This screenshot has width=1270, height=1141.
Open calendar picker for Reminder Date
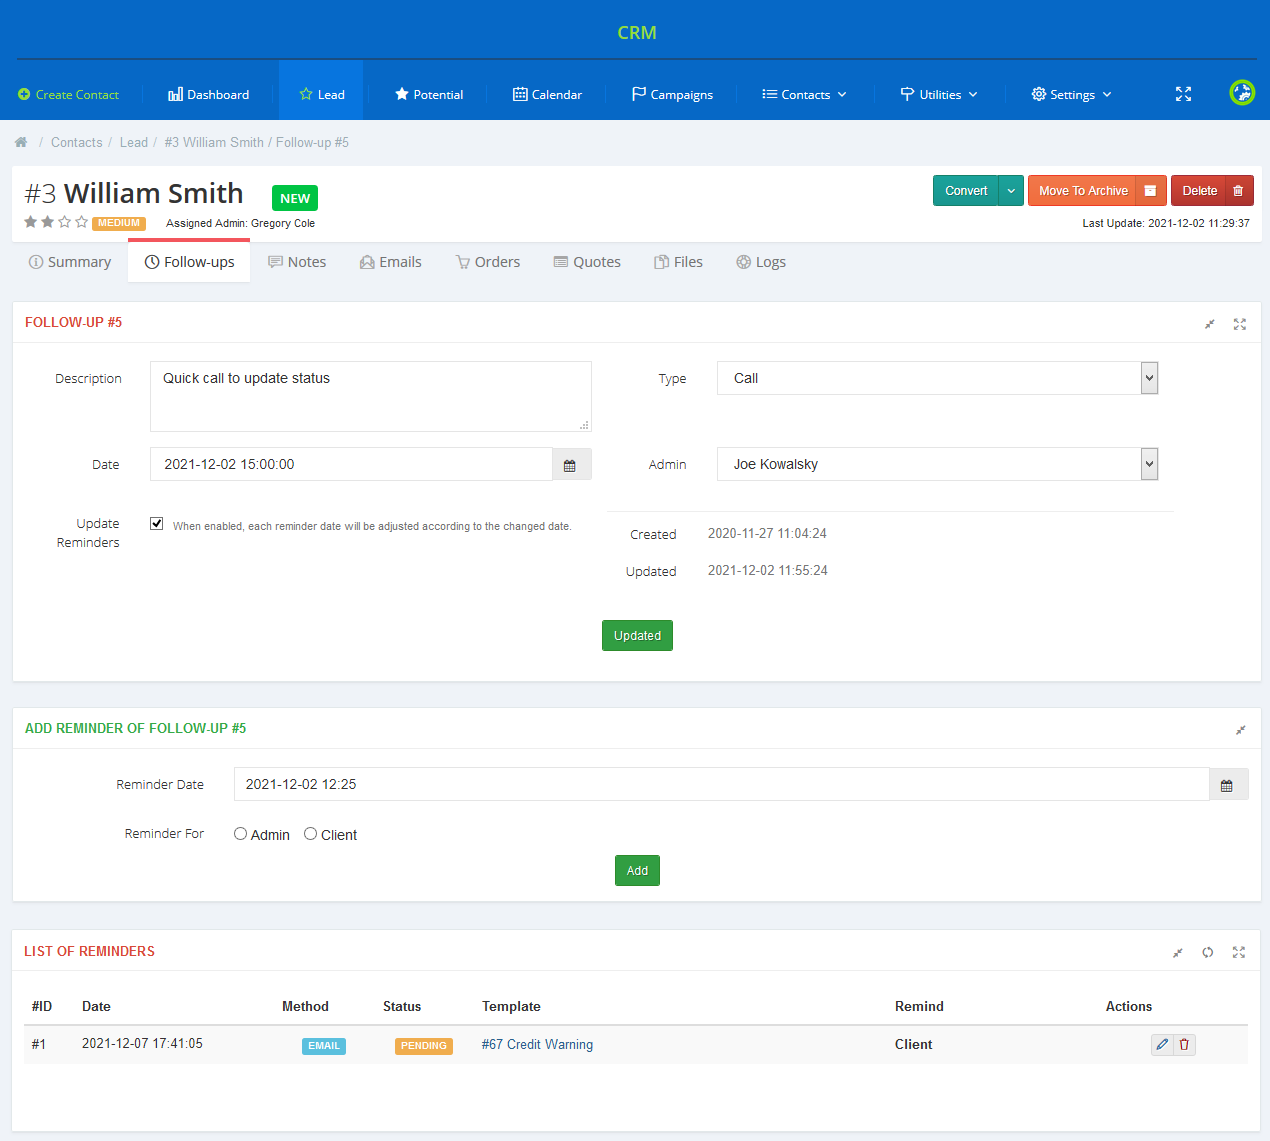[x=1227, y=785]
